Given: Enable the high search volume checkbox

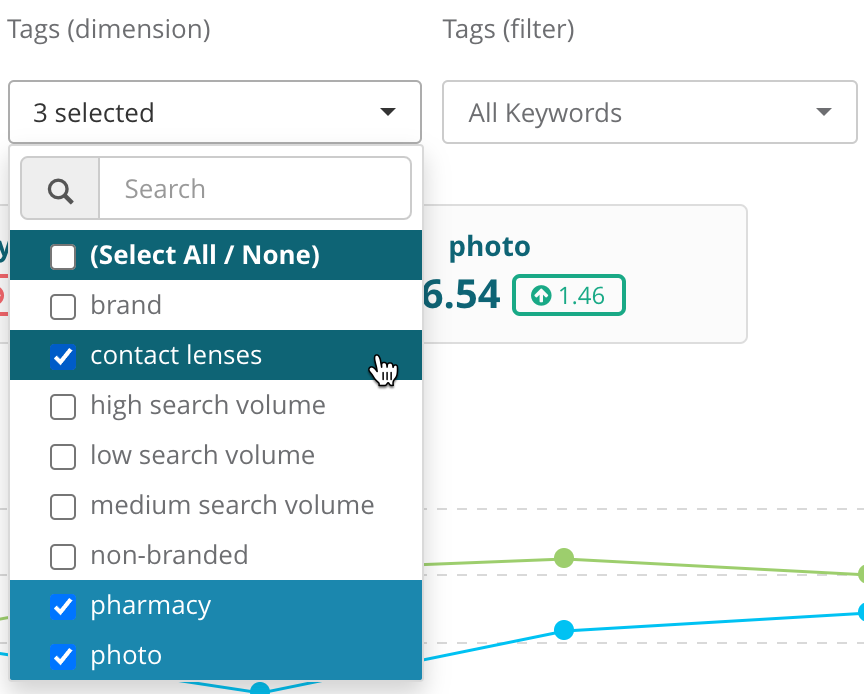Looking at the screenshot, I should [63, 406].
